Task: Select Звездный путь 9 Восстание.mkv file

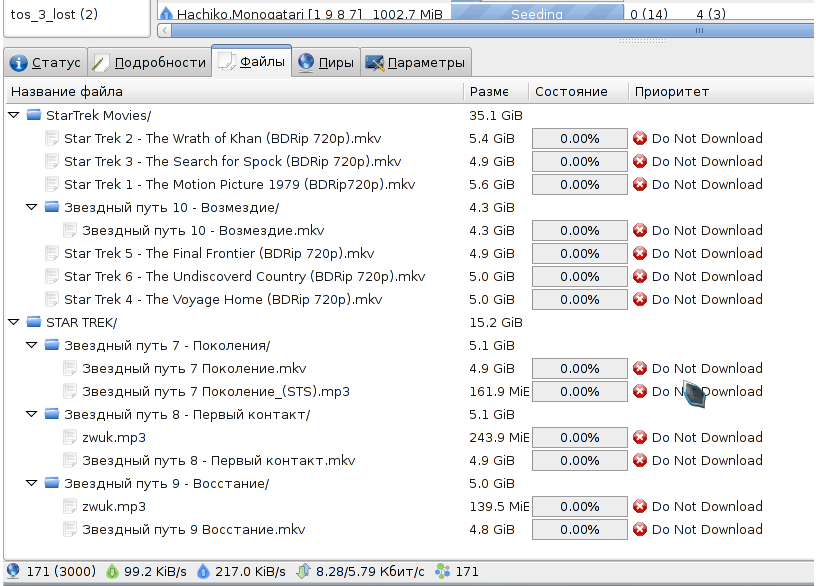Action: [x=194, y=529]
